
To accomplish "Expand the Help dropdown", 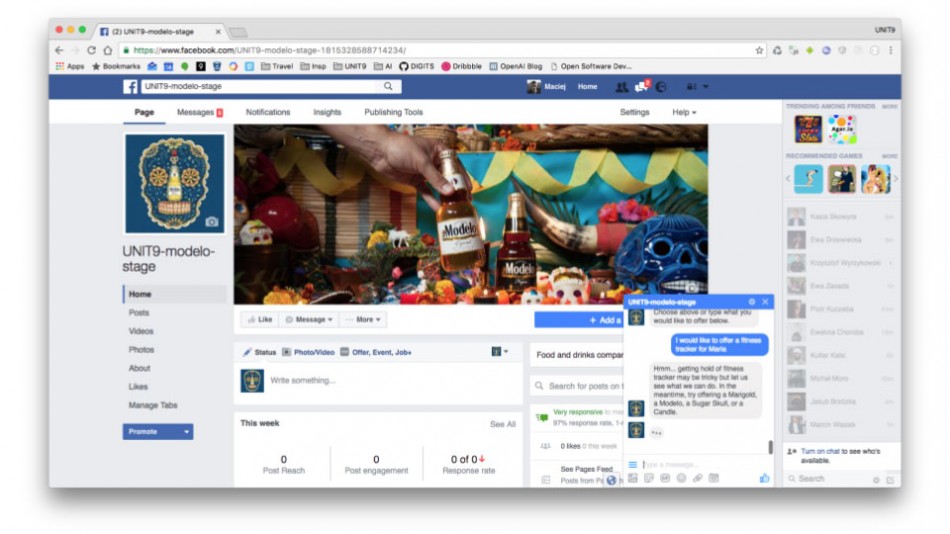I will (684, 112).
